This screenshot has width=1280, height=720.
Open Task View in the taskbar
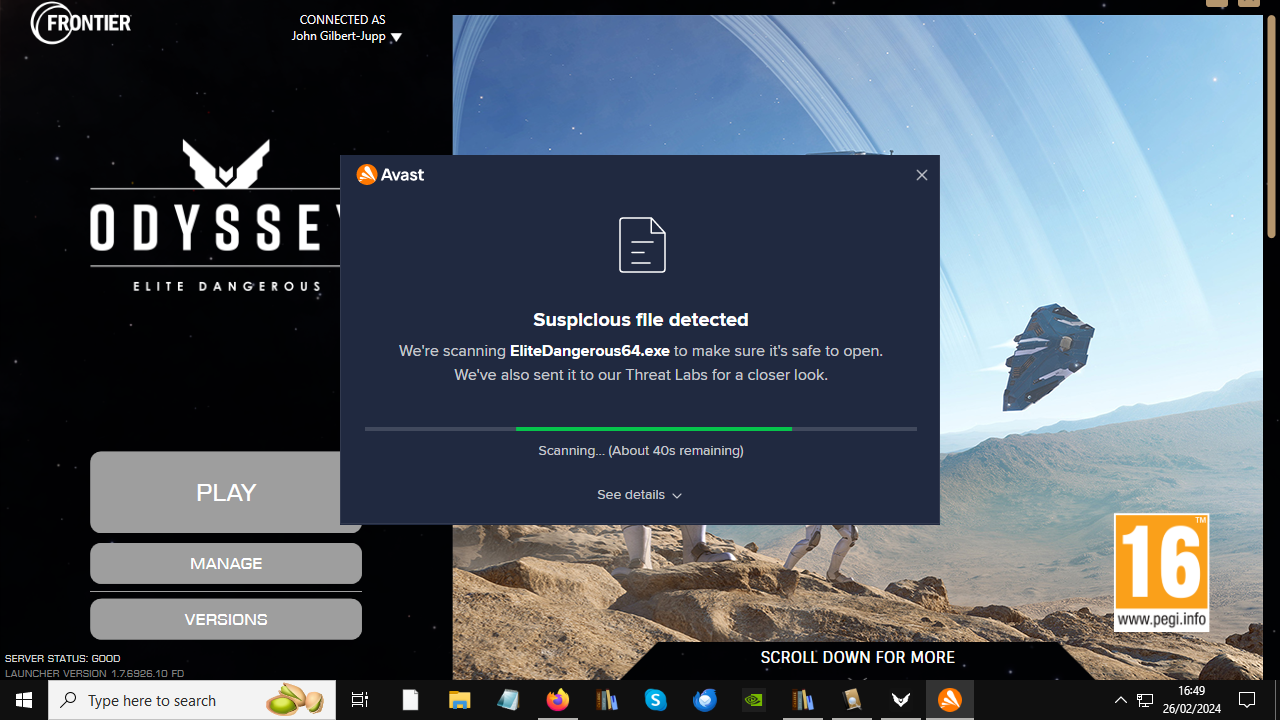coord(360,700)
